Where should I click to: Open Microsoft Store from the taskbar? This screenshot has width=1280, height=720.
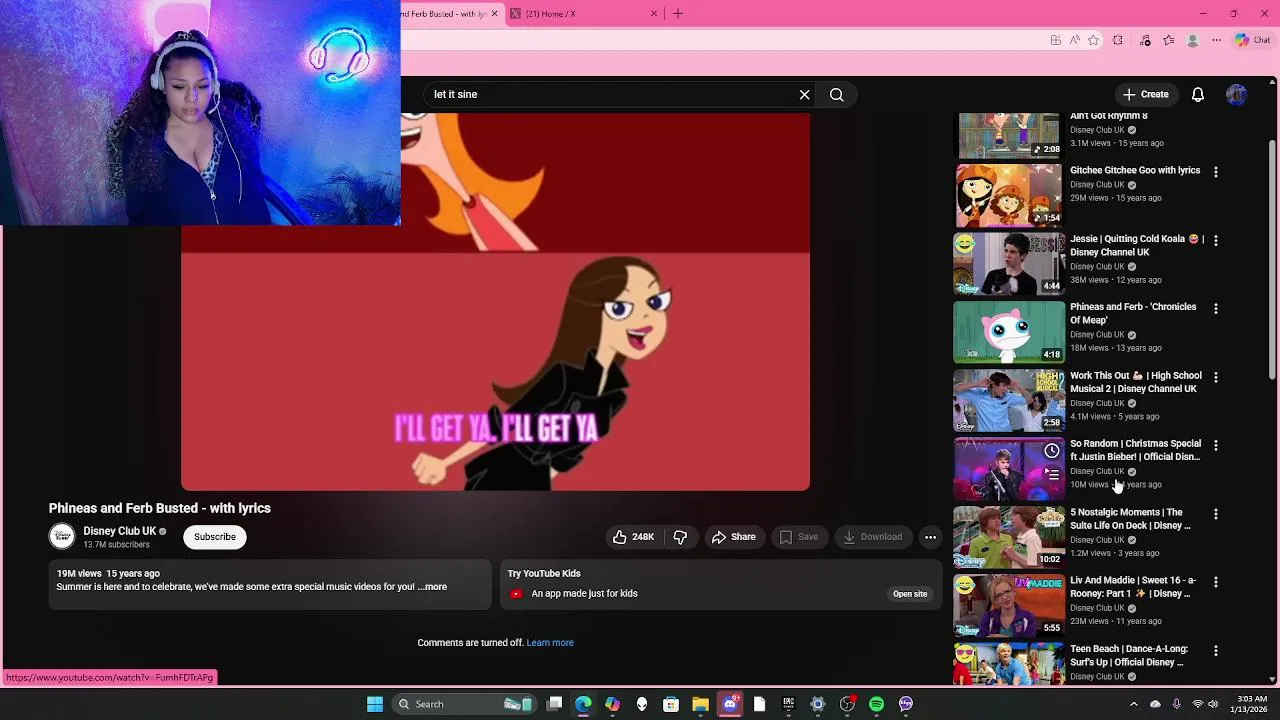[x=671, y=704]
